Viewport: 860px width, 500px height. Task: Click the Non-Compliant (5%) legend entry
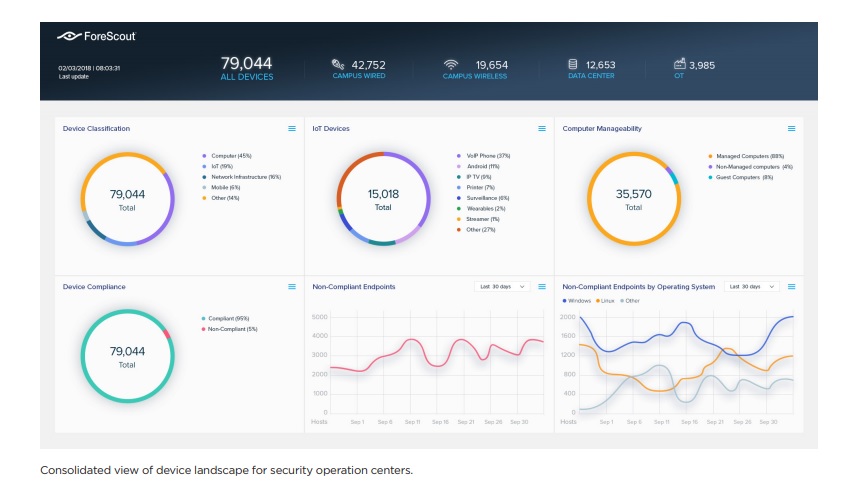(x=233, y=328)
